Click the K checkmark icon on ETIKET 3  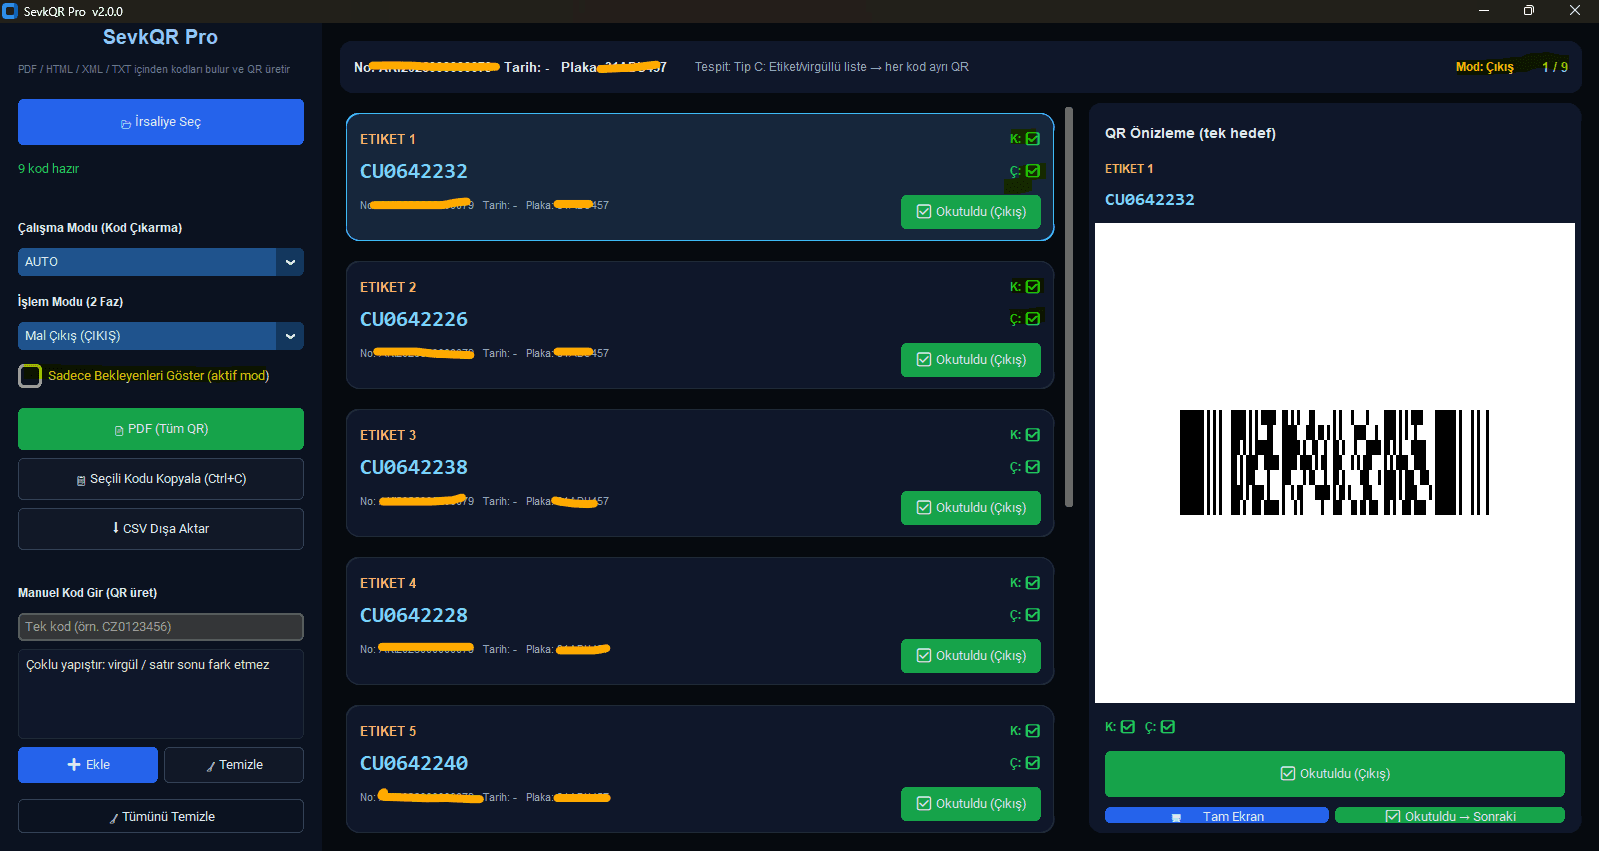click(1033, 435)
